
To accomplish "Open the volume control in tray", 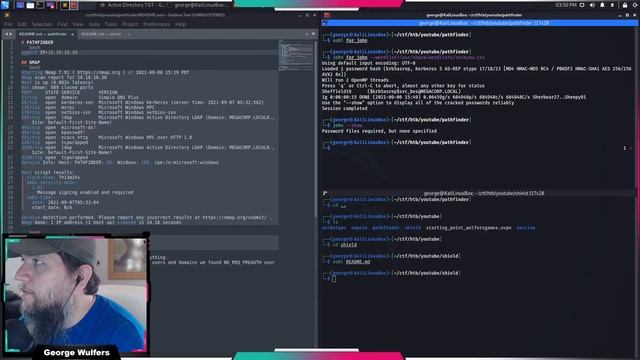I will 592,5.
